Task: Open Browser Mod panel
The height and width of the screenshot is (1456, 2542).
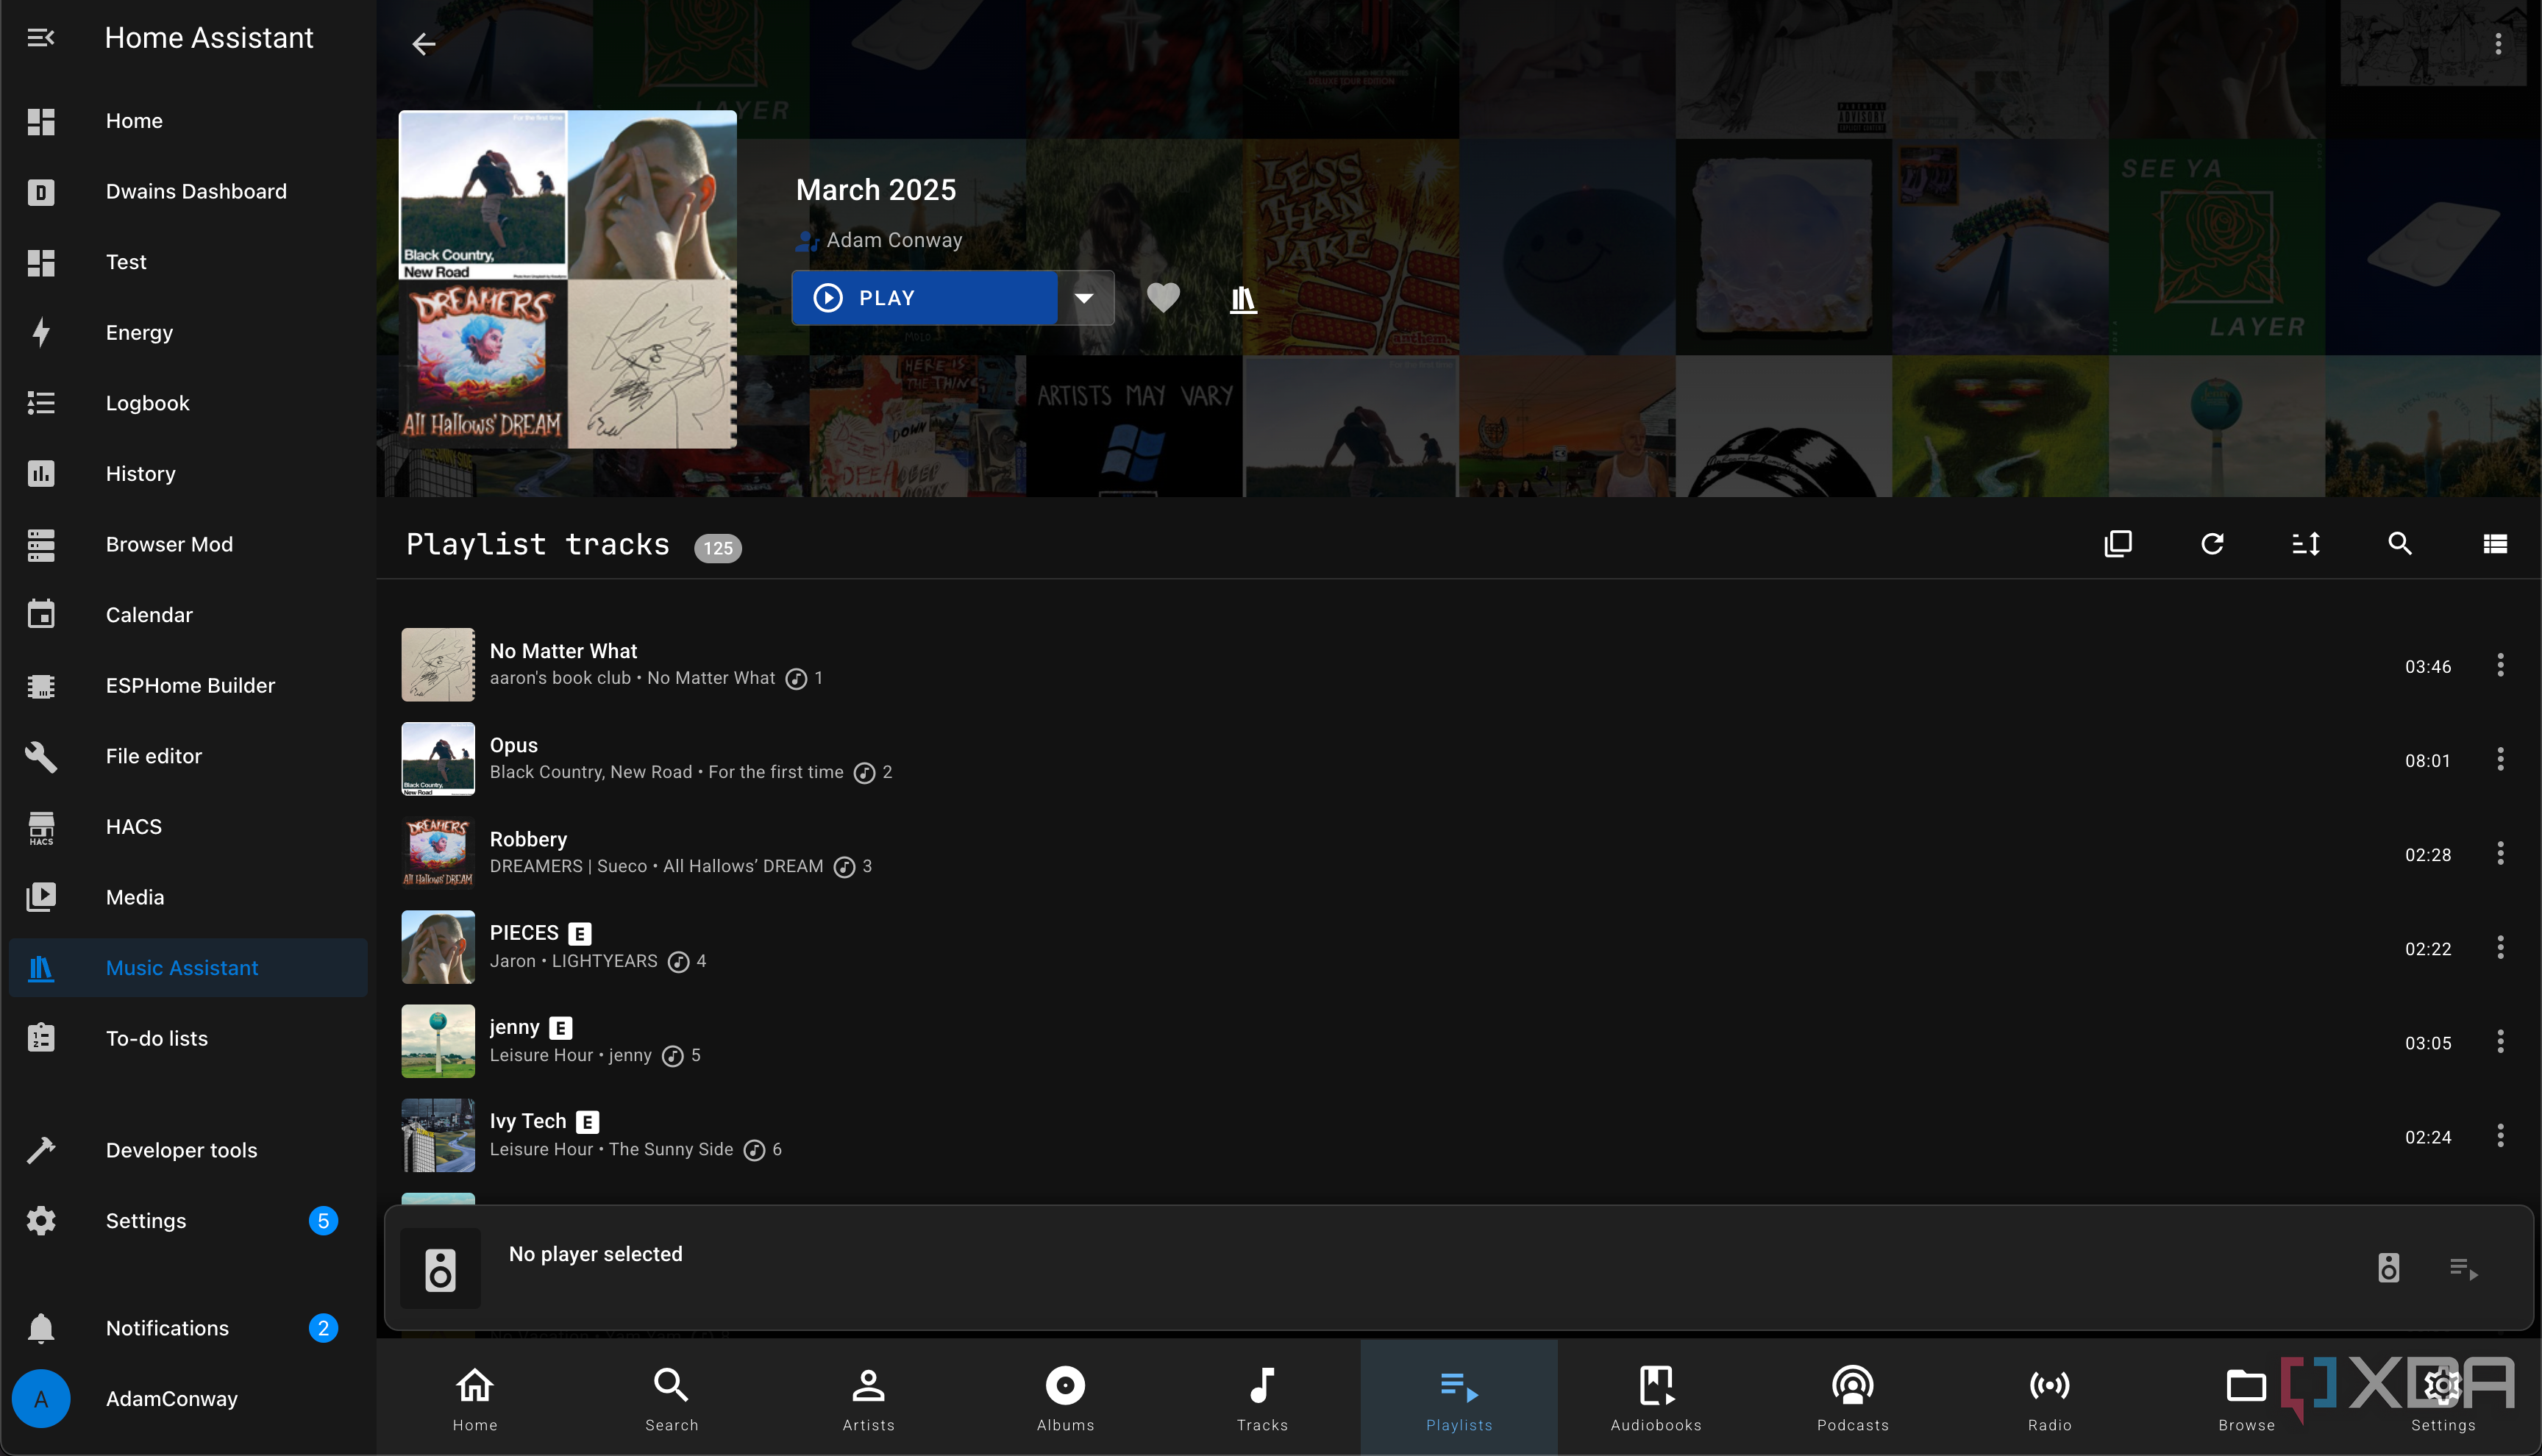Action: [x=188, y=545]
